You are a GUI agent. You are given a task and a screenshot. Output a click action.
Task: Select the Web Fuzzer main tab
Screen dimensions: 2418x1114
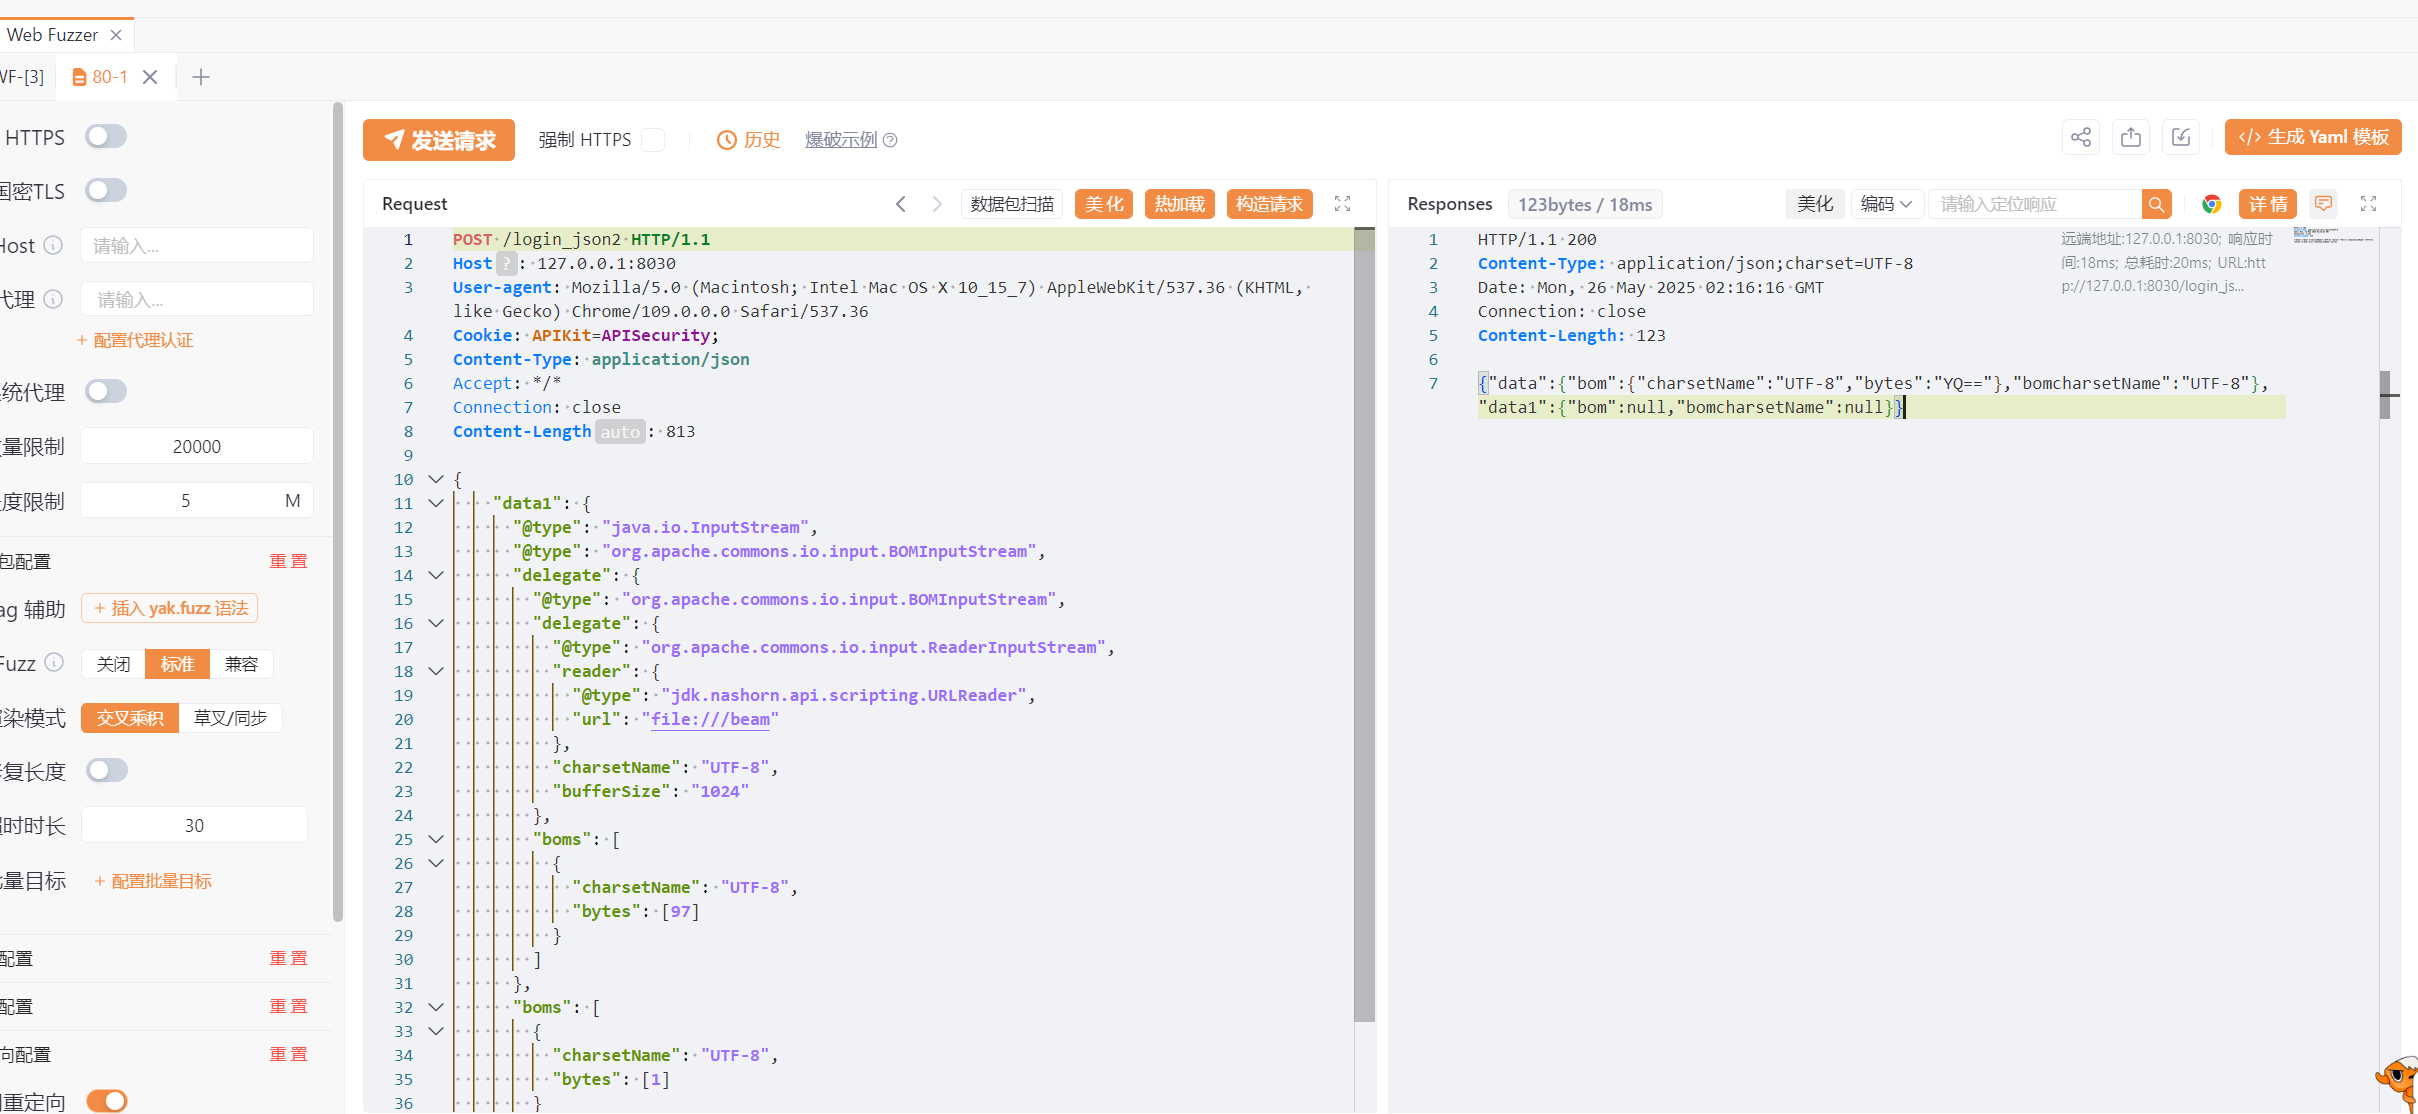(52, 35)
